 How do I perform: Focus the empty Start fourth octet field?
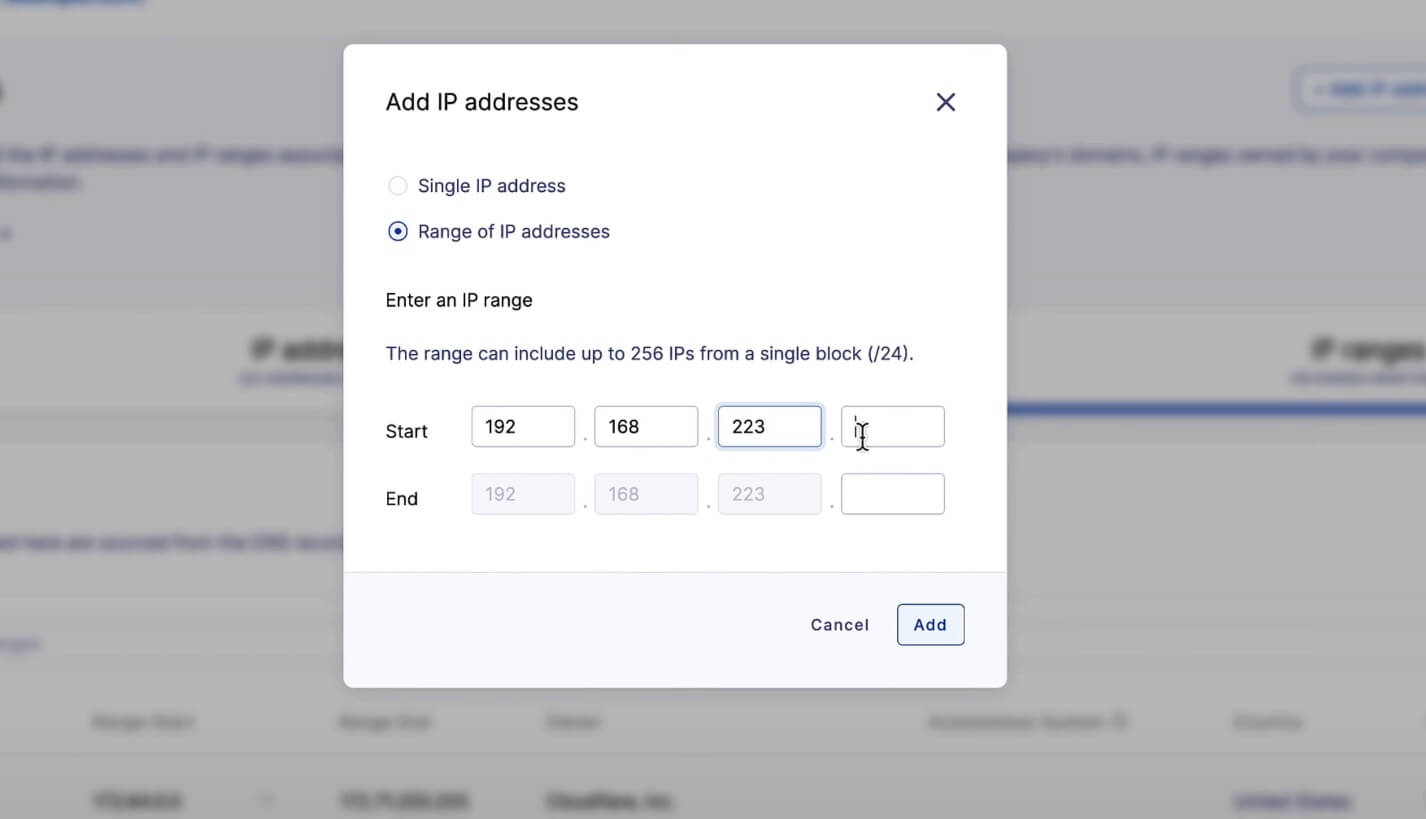pyautogui.click(x=893, y=427)
